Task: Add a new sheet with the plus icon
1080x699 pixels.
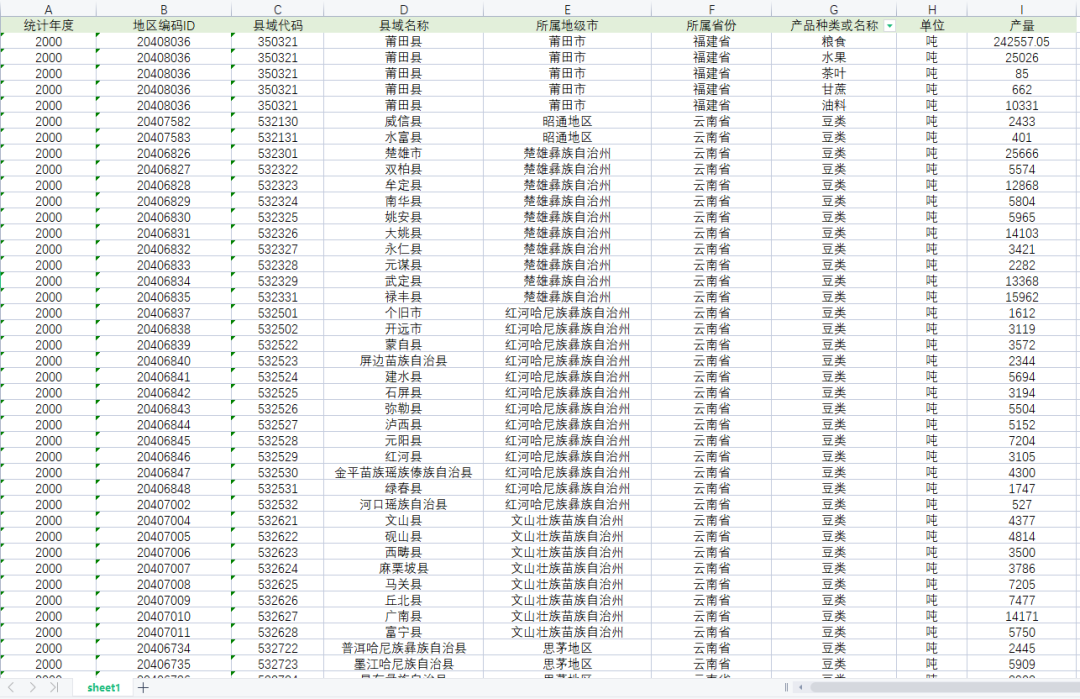Action: (x=143, y=688)
